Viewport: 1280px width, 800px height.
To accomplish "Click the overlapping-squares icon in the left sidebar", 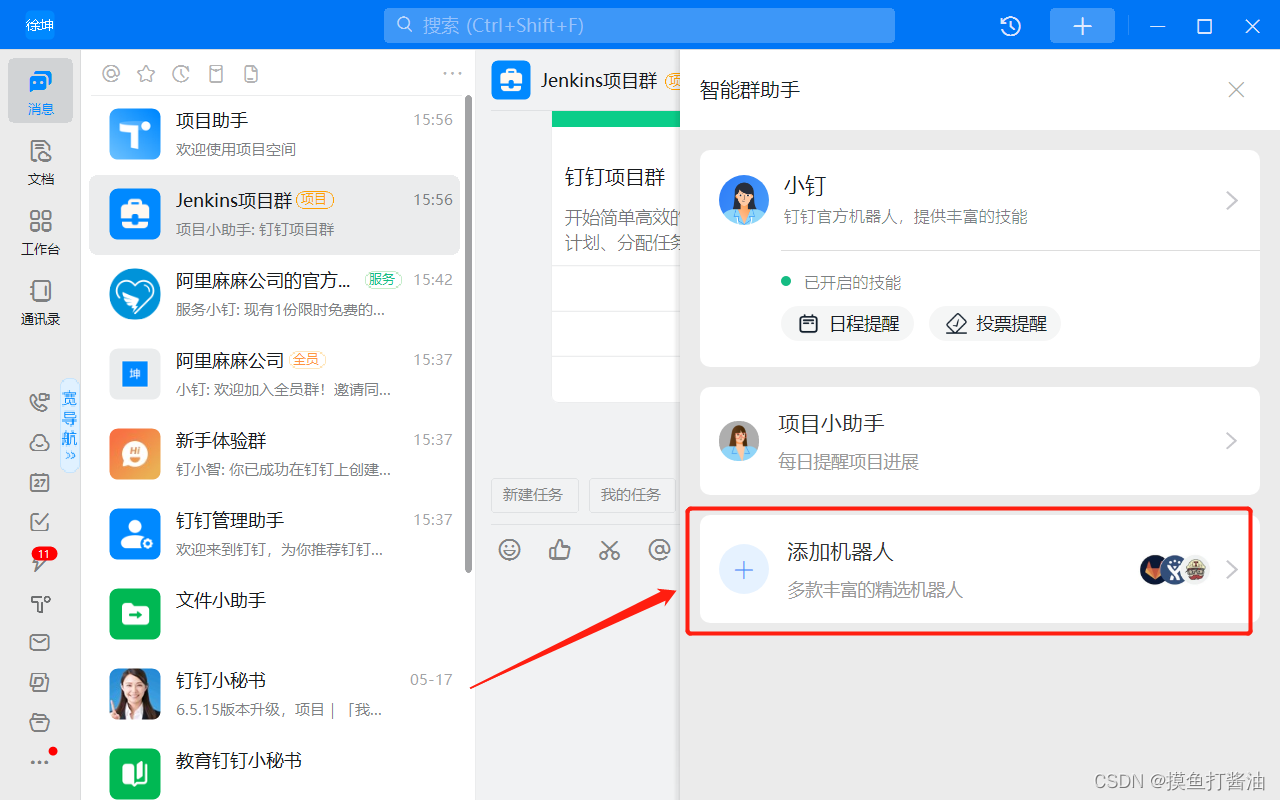I will 40,682.
